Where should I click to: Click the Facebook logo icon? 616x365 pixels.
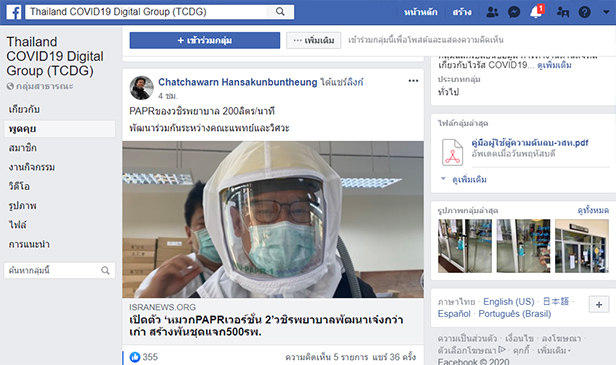click(x=14, y=12)
